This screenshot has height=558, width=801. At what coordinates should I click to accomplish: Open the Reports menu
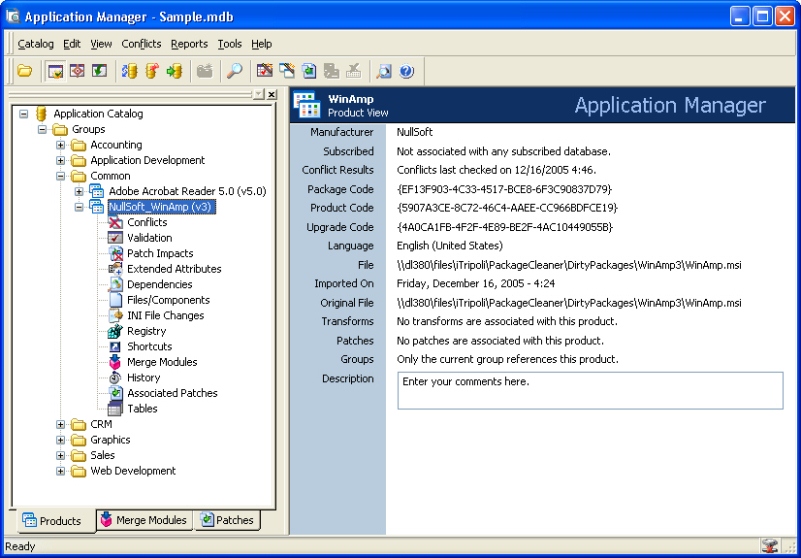189,44
